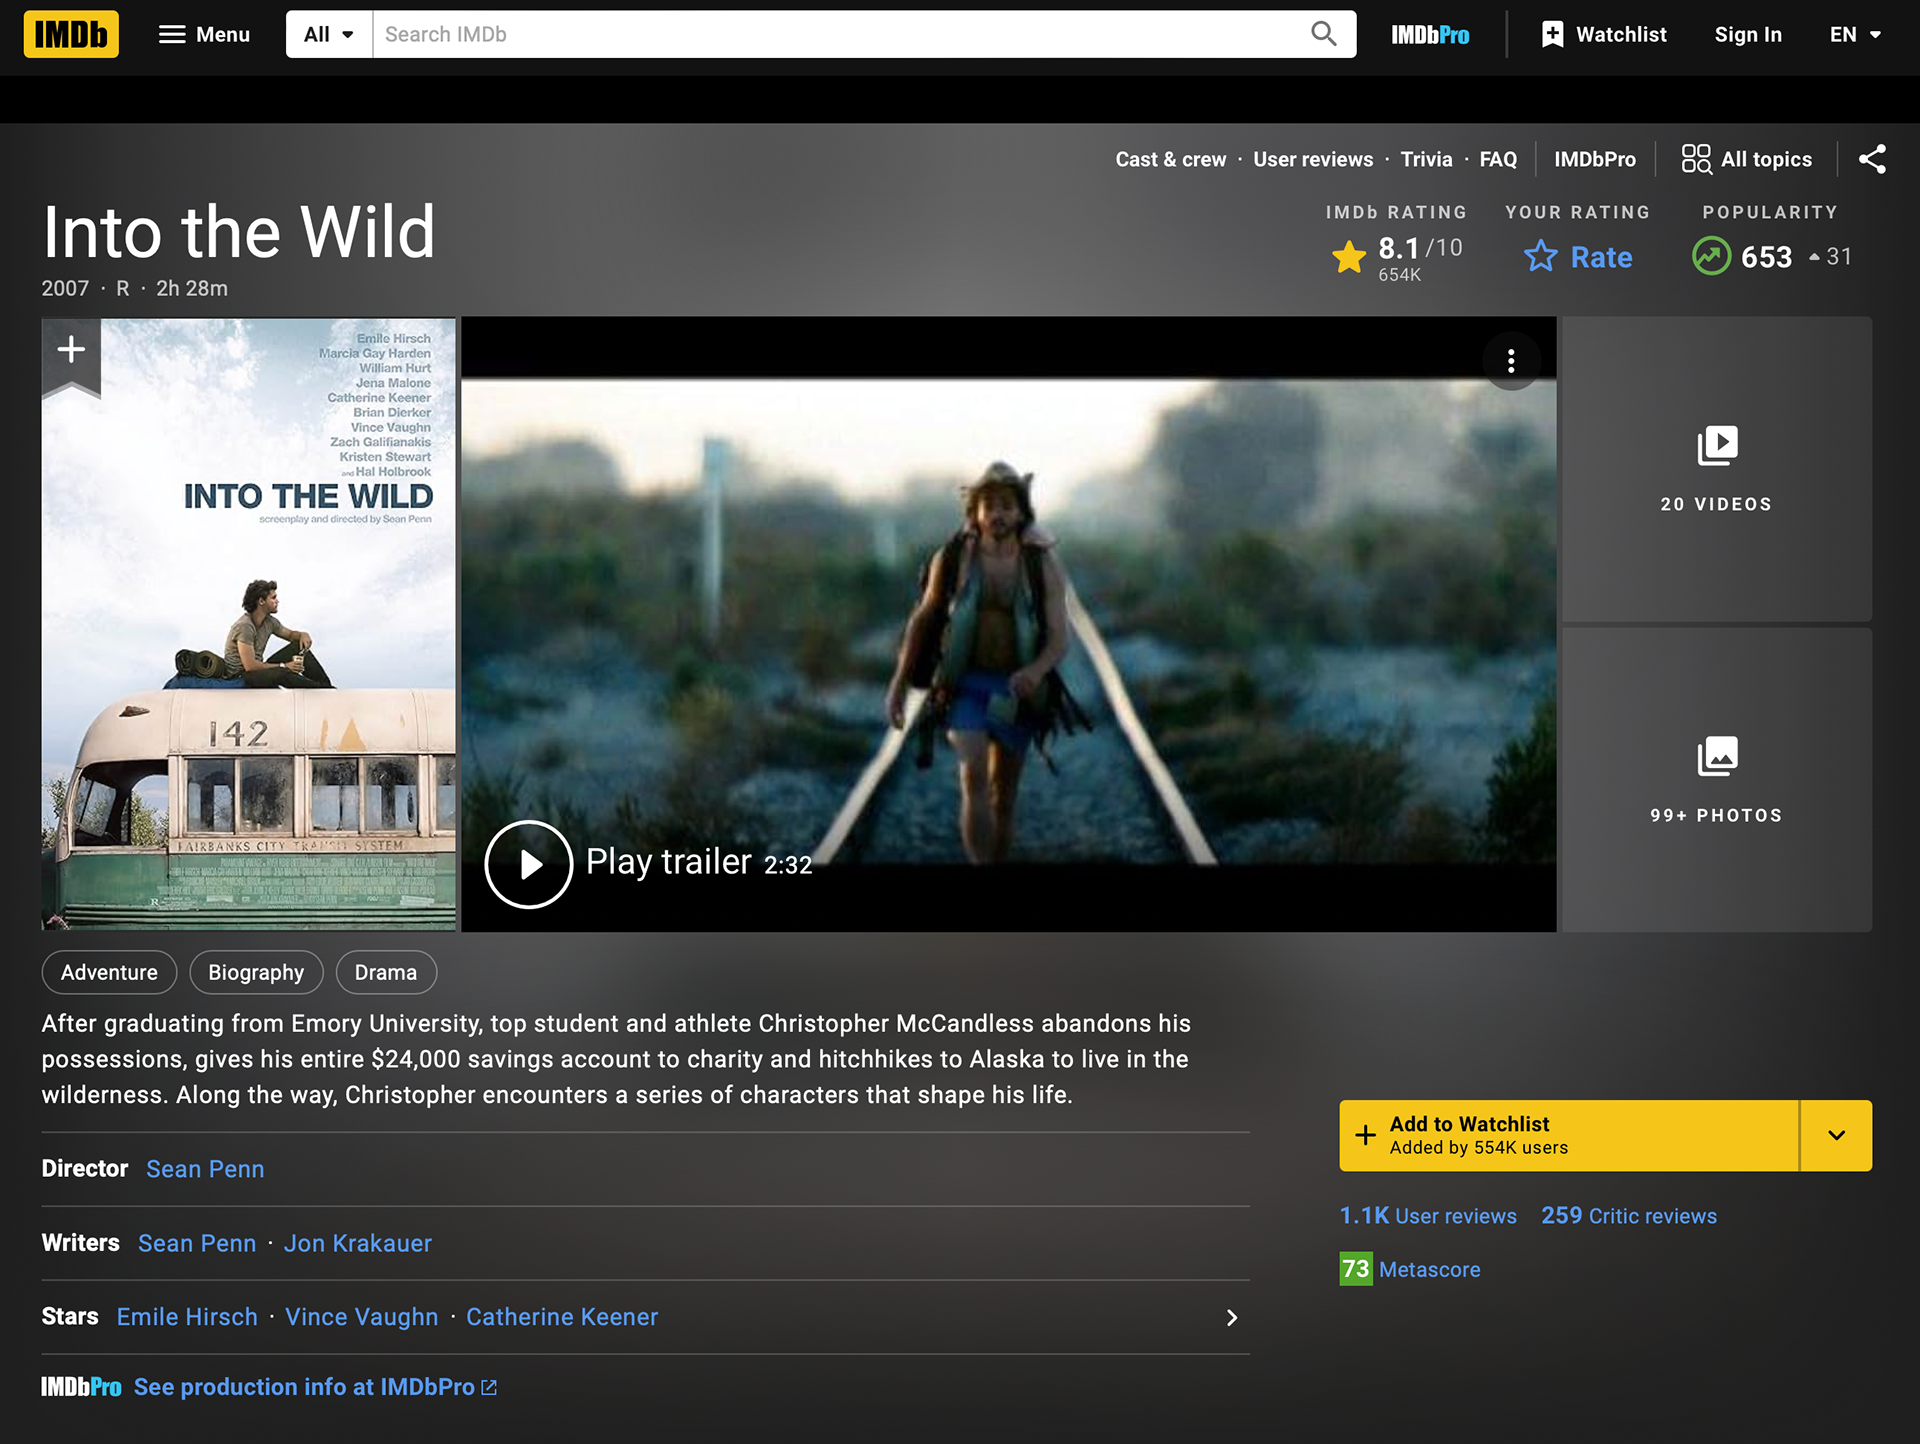This screenshot has width=1920, height=1444.
Task: Open the 20 Videos gallery tile
Action: [1716, 469]
